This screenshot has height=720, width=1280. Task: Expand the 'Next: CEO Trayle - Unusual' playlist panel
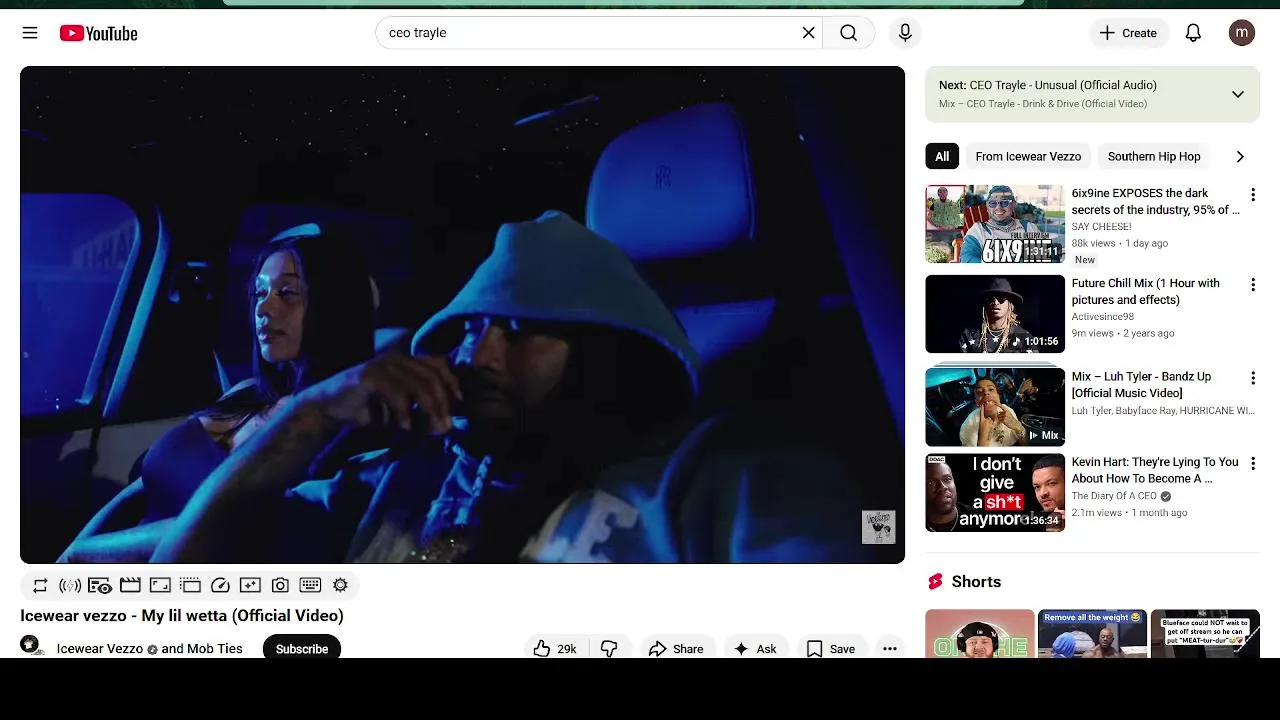[x=1237, y=94]
